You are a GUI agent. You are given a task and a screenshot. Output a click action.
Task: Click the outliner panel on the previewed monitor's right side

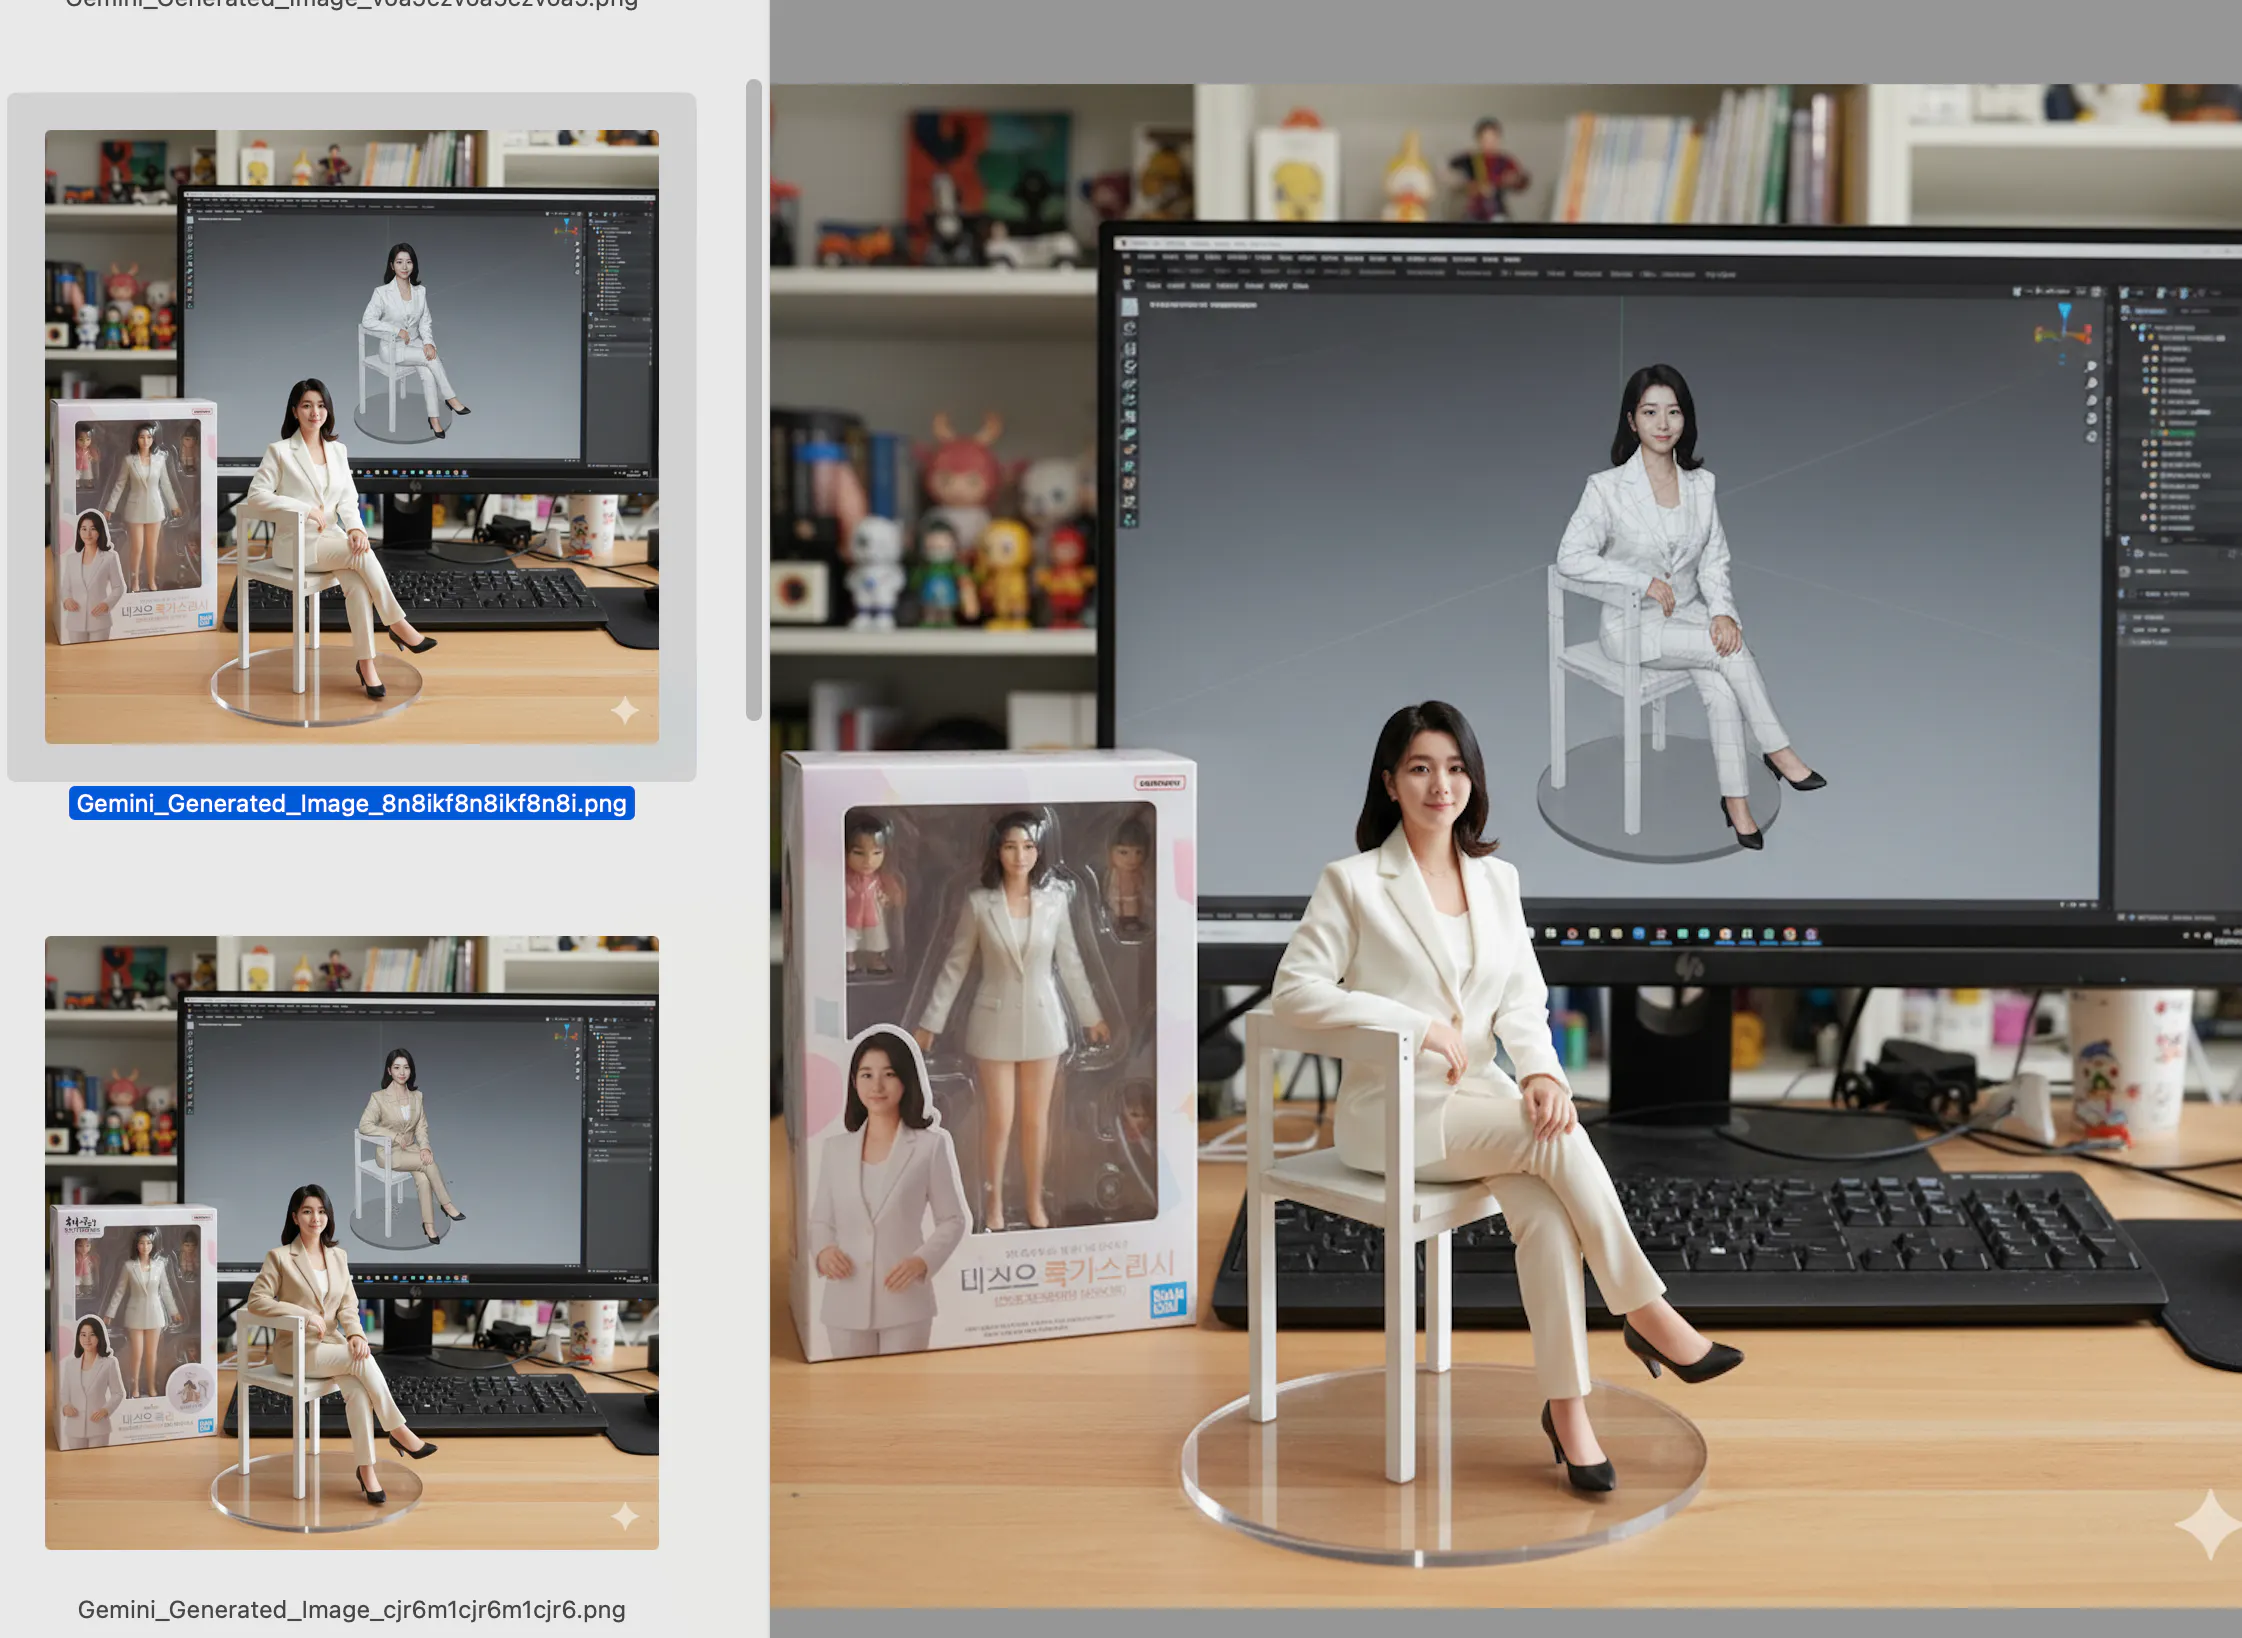2178,420
